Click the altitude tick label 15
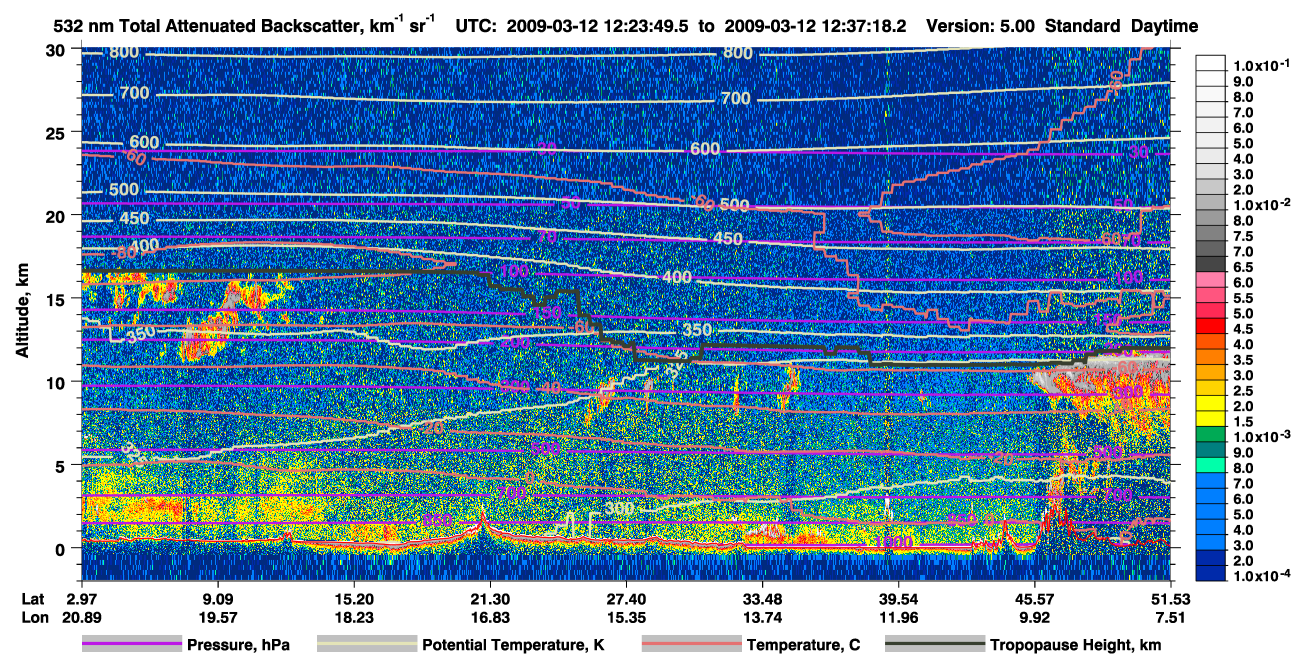Image resolution: width=1300 pixels, height=667 pixels. tap(58, 299)
